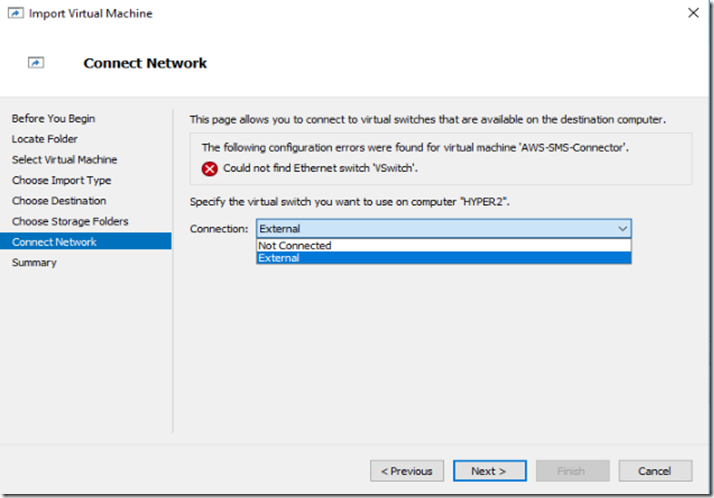Screen dimensions: 714x498
Task: Go to the Summary step
Action: click(34, 263)
